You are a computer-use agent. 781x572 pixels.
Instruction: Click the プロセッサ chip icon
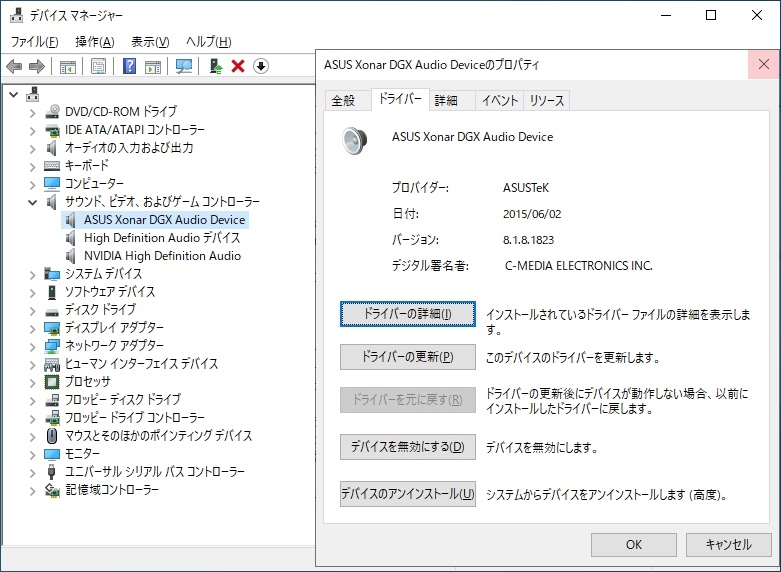(52, 382)
